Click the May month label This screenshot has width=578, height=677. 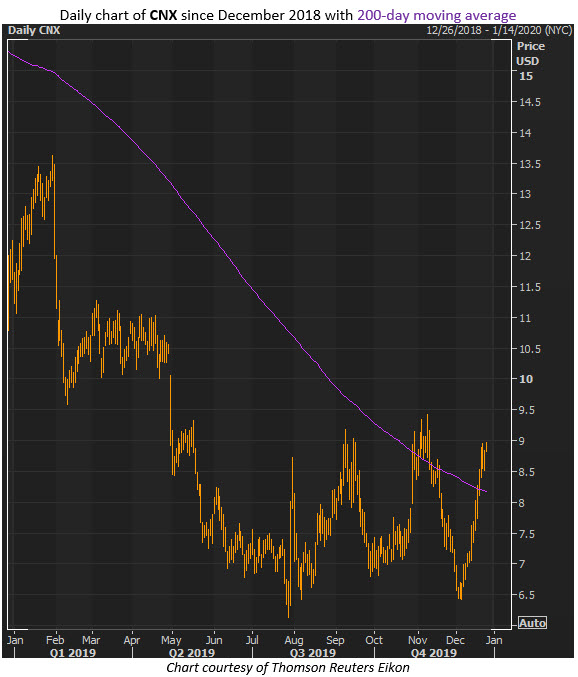click(171, 640)
